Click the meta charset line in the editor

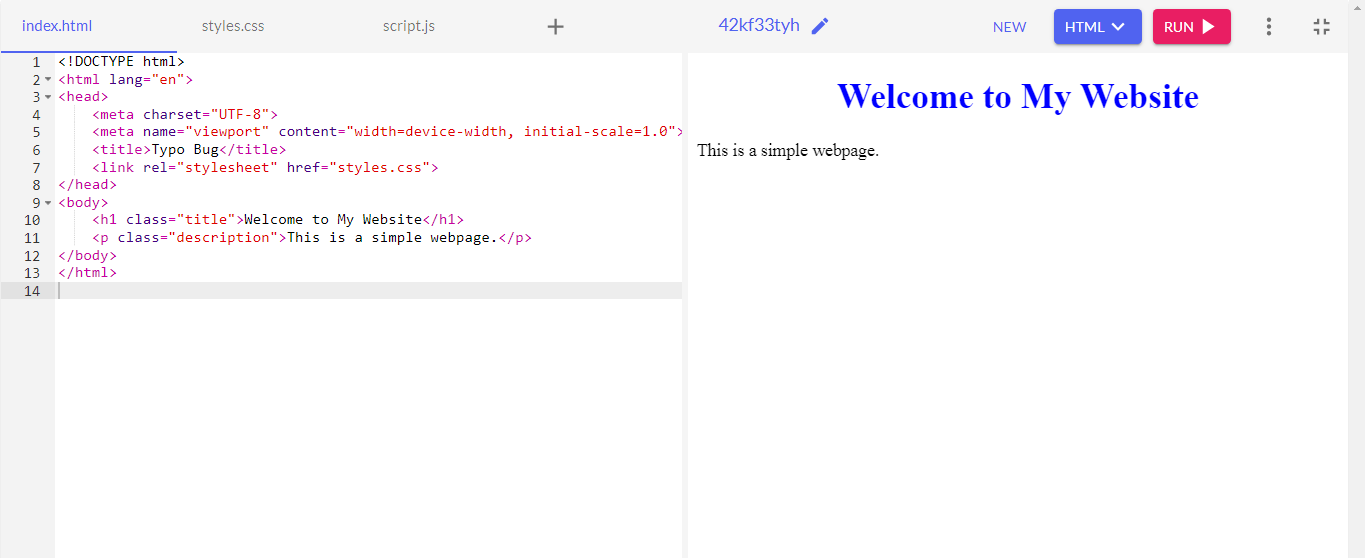tap(185, 115)
